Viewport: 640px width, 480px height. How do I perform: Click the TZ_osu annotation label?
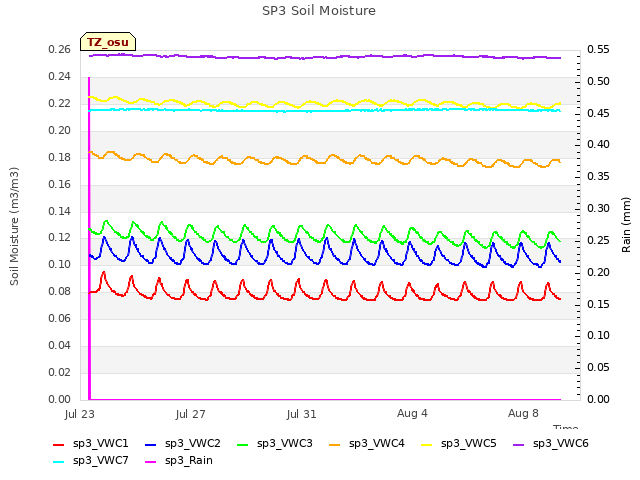point(108,42)
